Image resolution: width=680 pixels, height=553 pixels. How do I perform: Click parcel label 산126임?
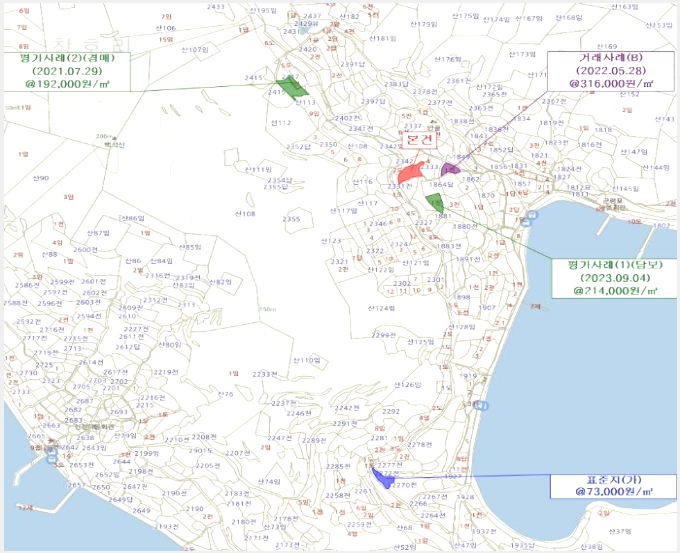point(408,385)
